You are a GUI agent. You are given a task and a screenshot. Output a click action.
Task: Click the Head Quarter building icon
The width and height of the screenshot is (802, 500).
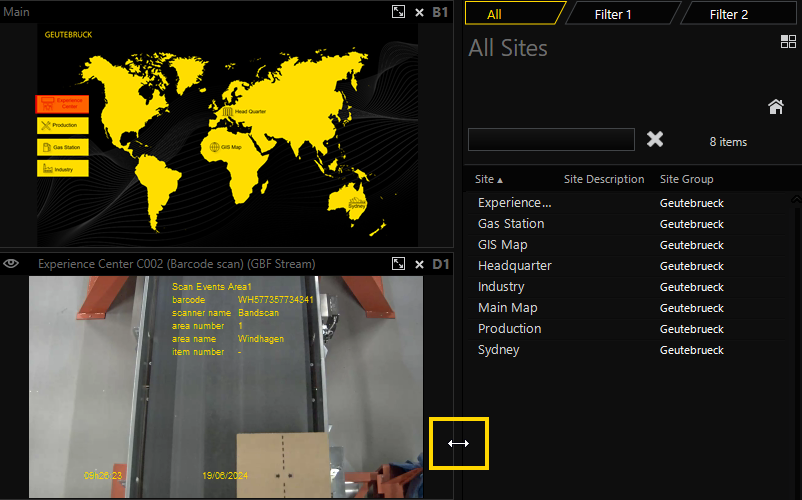[x=228, y=111]
